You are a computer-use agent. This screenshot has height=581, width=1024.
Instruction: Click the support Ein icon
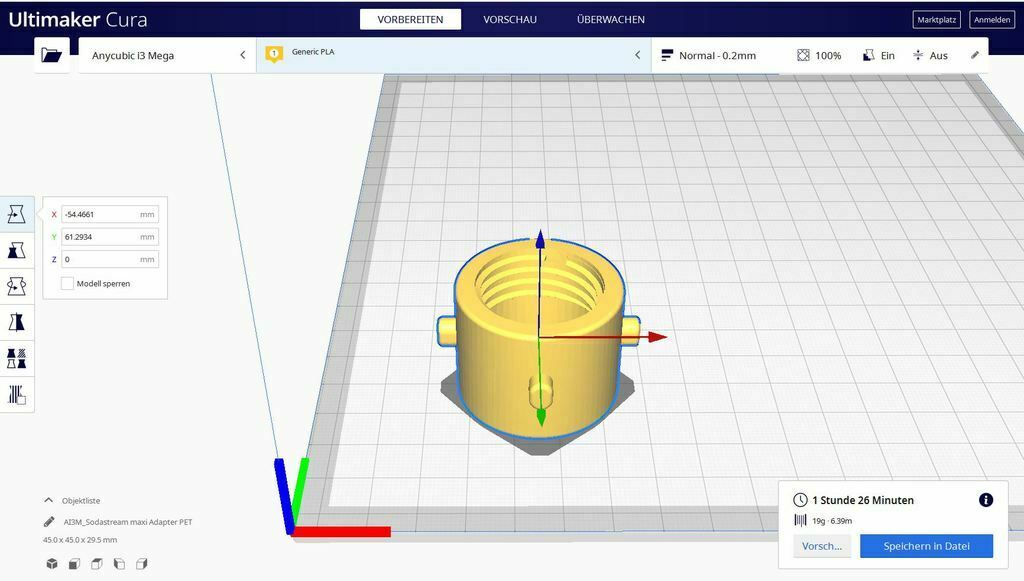[x=869, y=55]
